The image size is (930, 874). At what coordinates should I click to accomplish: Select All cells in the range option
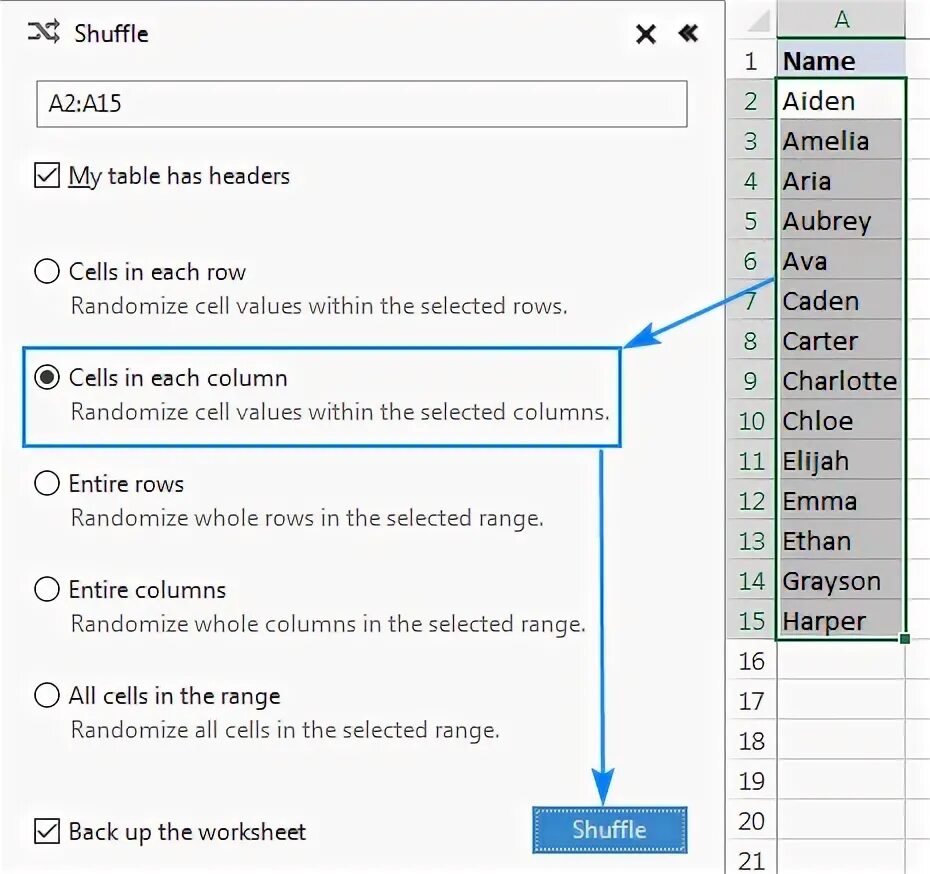47,696
